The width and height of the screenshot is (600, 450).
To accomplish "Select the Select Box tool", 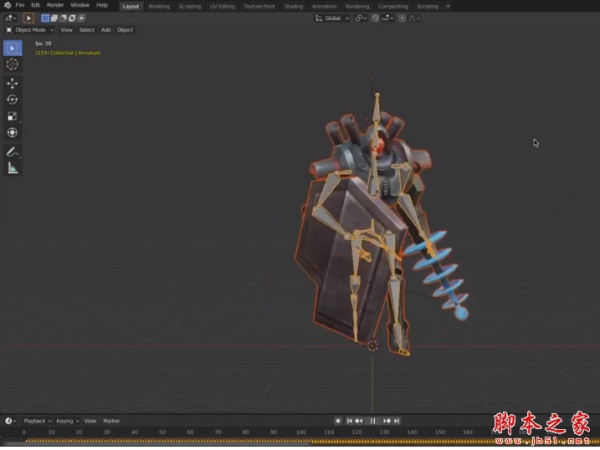I will click(12, 47).
